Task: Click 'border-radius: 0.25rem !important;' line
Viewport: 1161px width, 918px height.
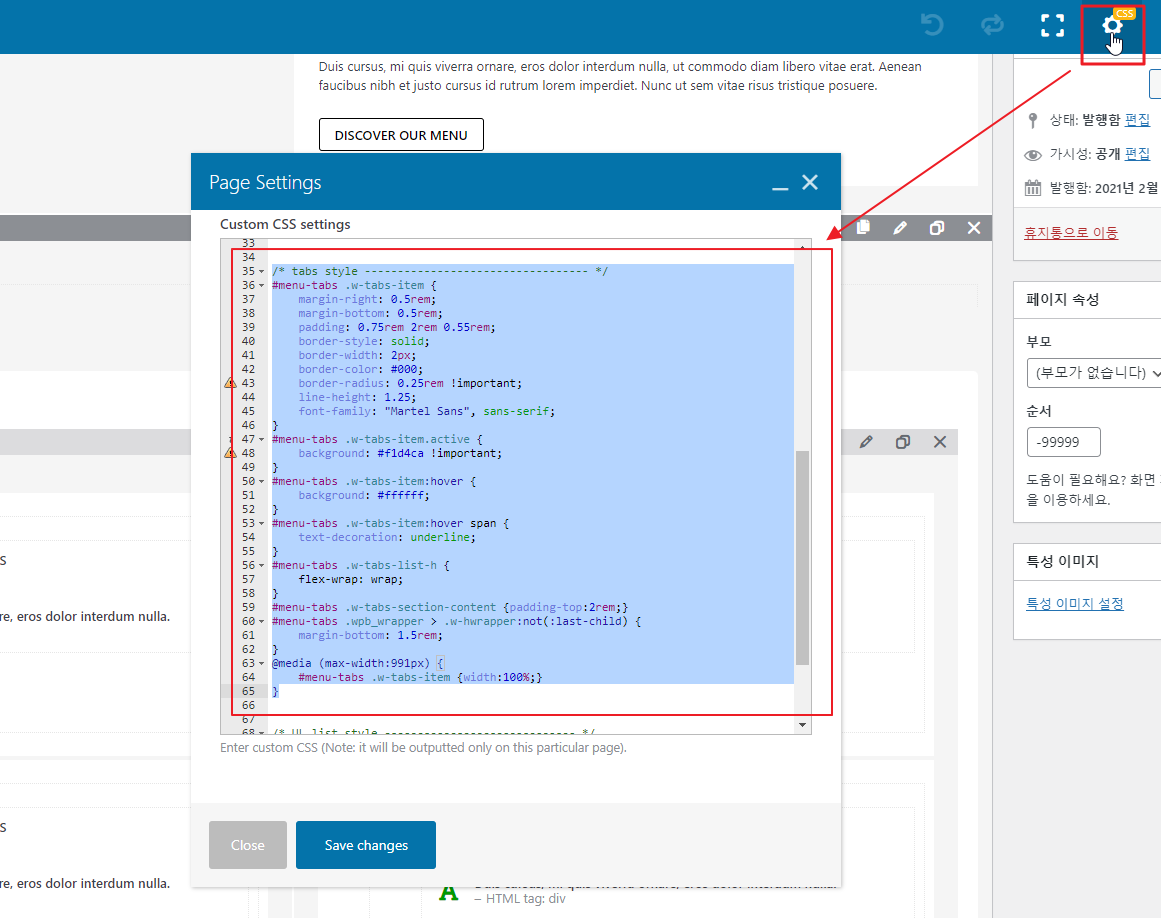Action: click(x=410, y=383)
